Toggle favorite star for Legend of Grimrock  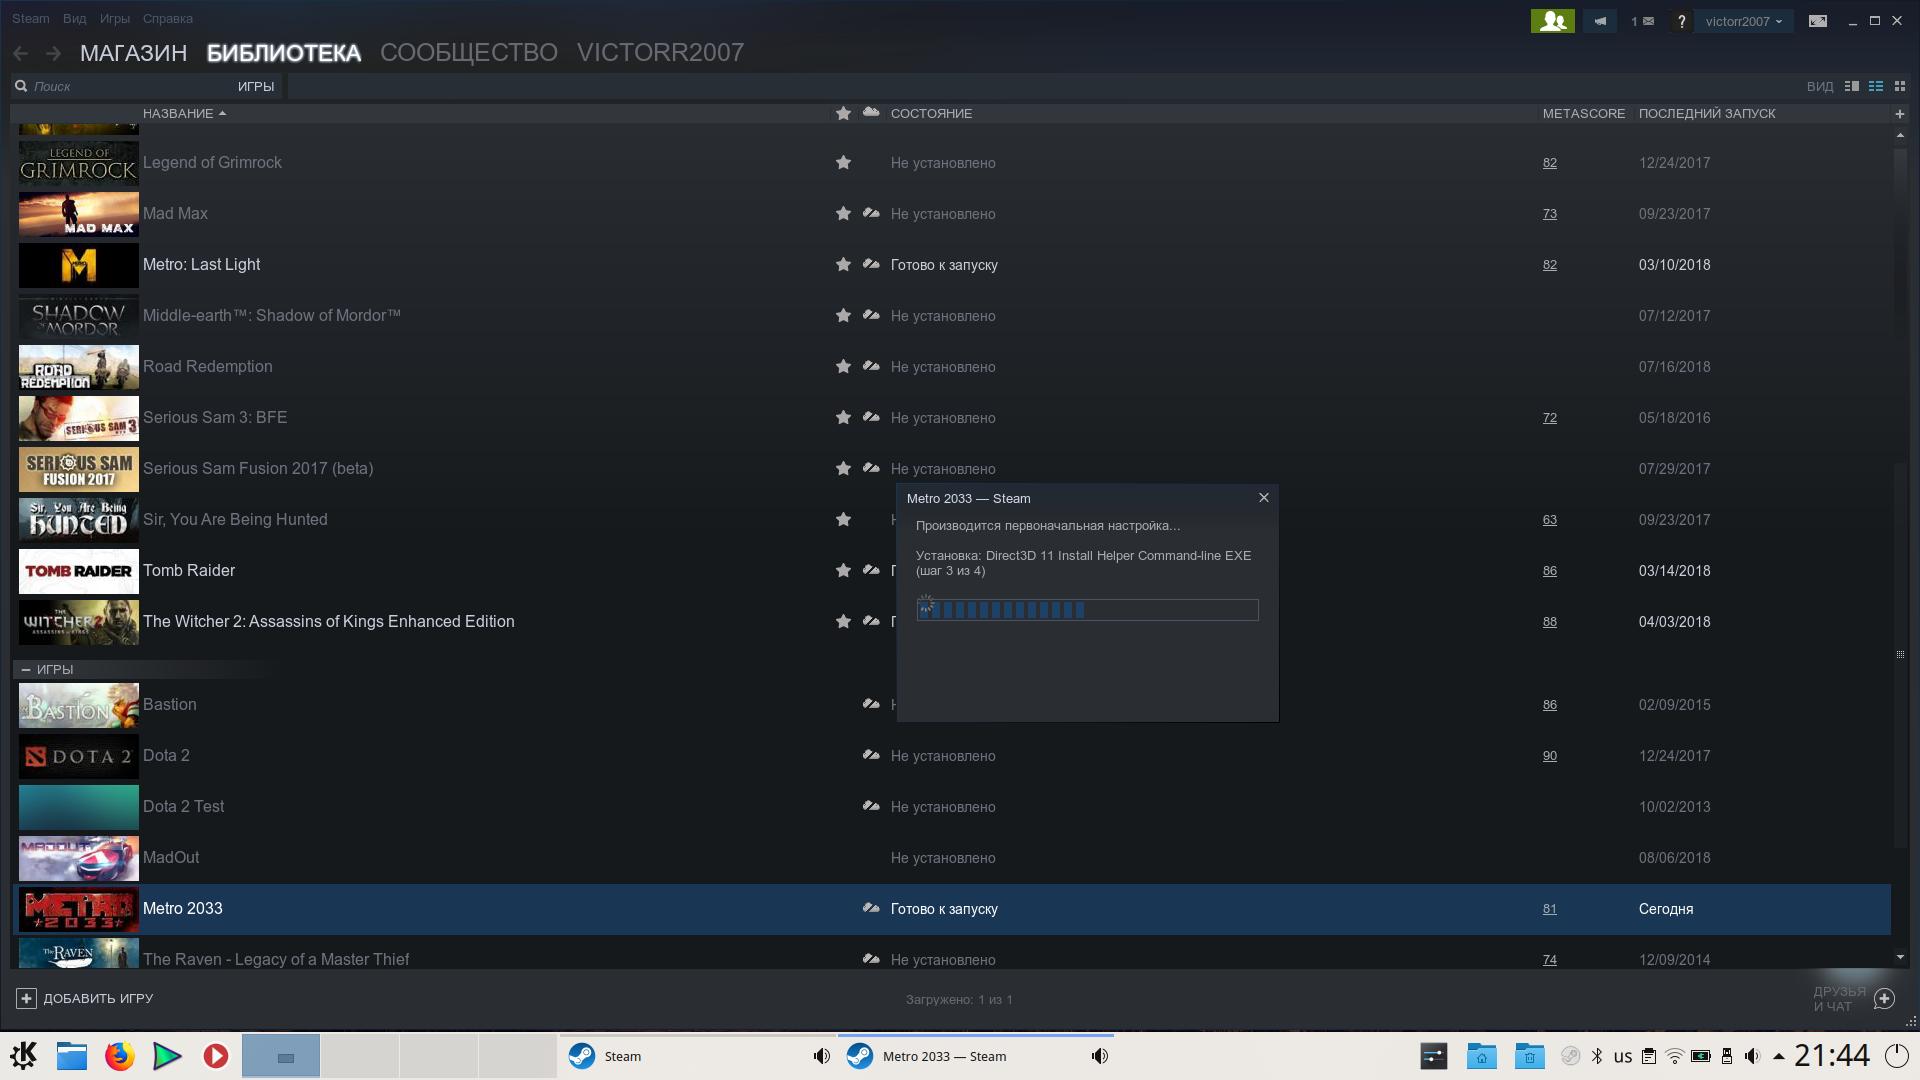(x=843, y=163)
